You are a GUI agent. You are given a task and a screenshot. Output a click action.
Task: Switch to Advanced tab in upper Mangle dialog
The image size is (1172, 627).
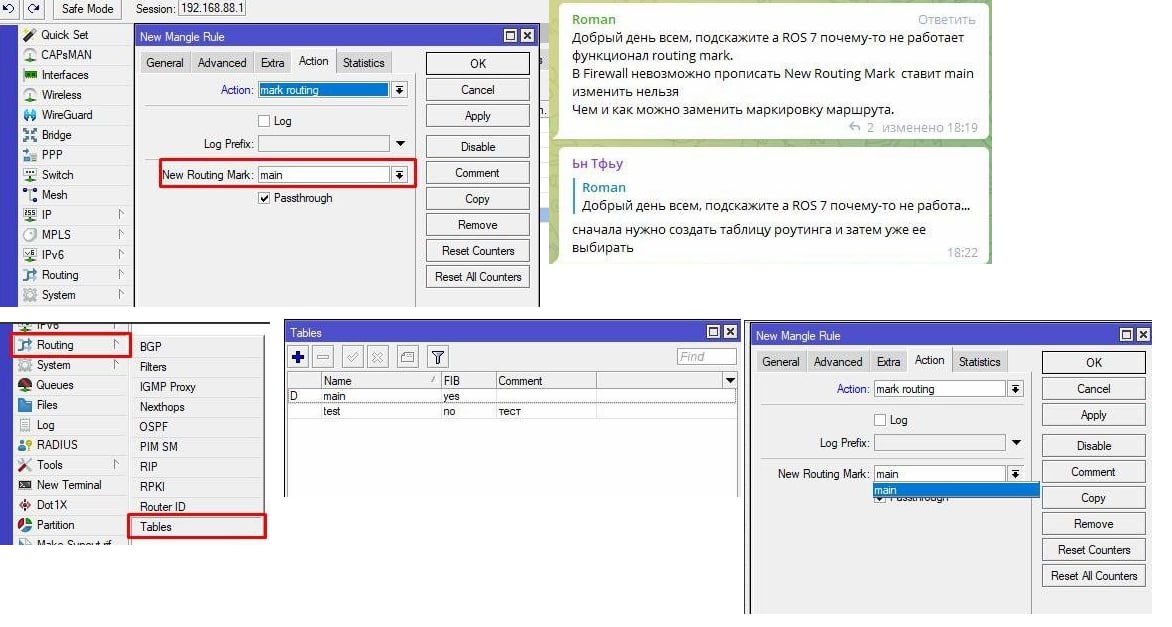[x=222, y=63]
